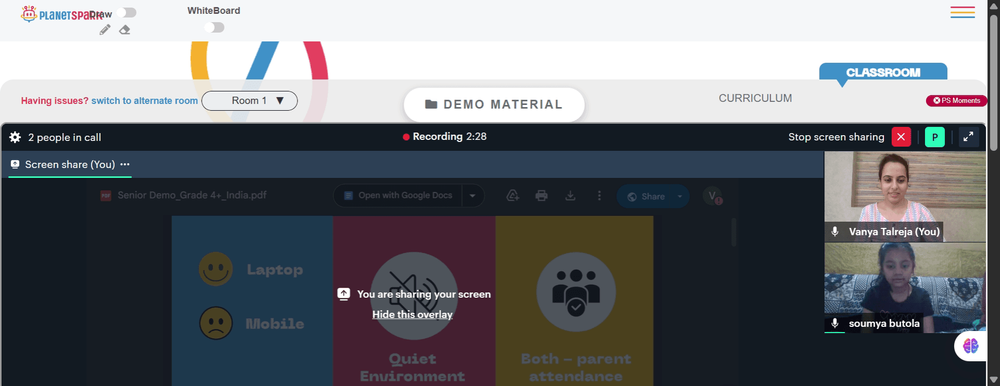Image resolution: width=1000 pixels, height=386 pixels.
Task: Click the V account avatar
Action: (712, 196)
